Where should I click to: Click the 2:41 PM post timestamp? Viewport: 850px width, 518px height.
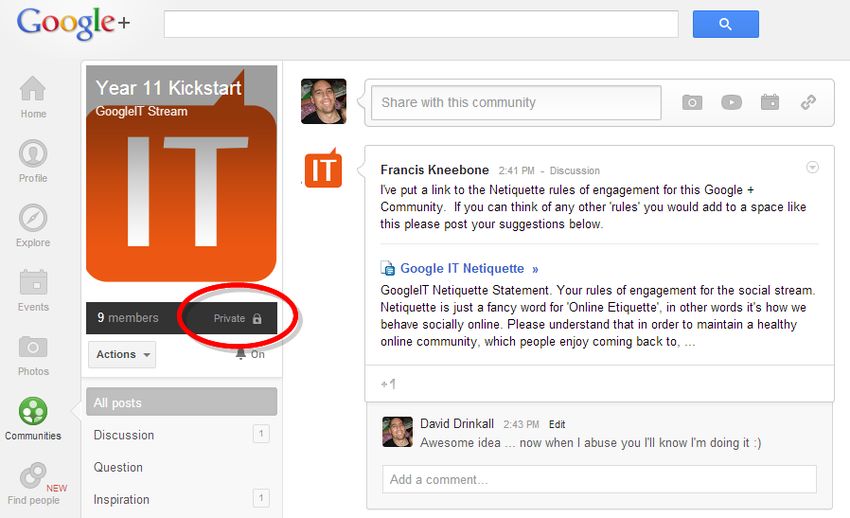(517, 171)
